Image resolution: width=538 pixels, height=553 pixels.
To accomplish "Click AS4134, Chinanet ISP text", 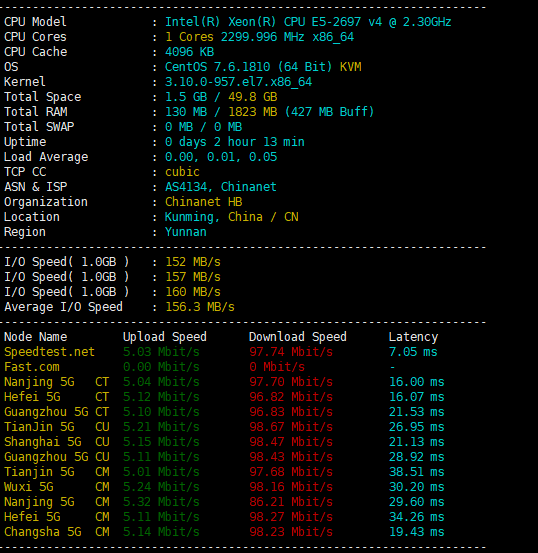I will click(x=221, y=187).
